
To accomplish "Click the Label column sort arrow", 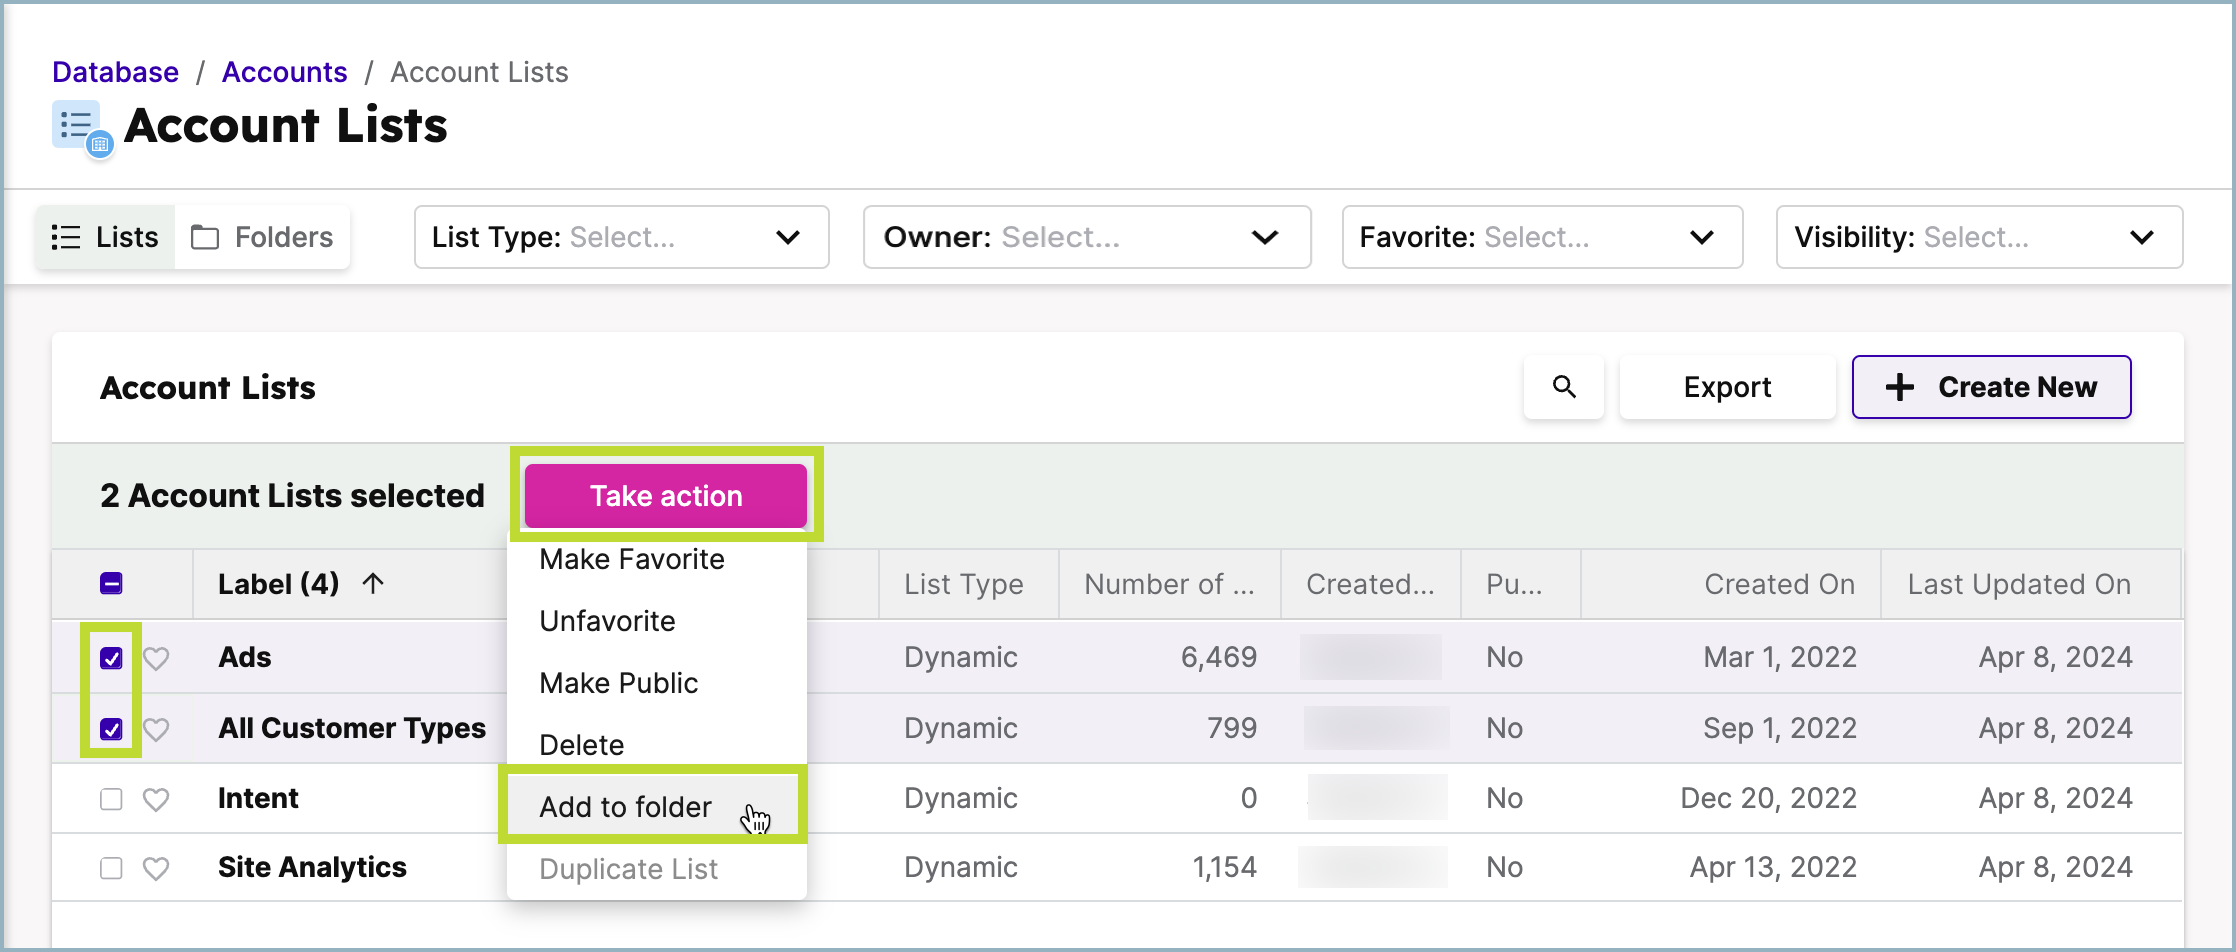I will [x=373, y=583].
